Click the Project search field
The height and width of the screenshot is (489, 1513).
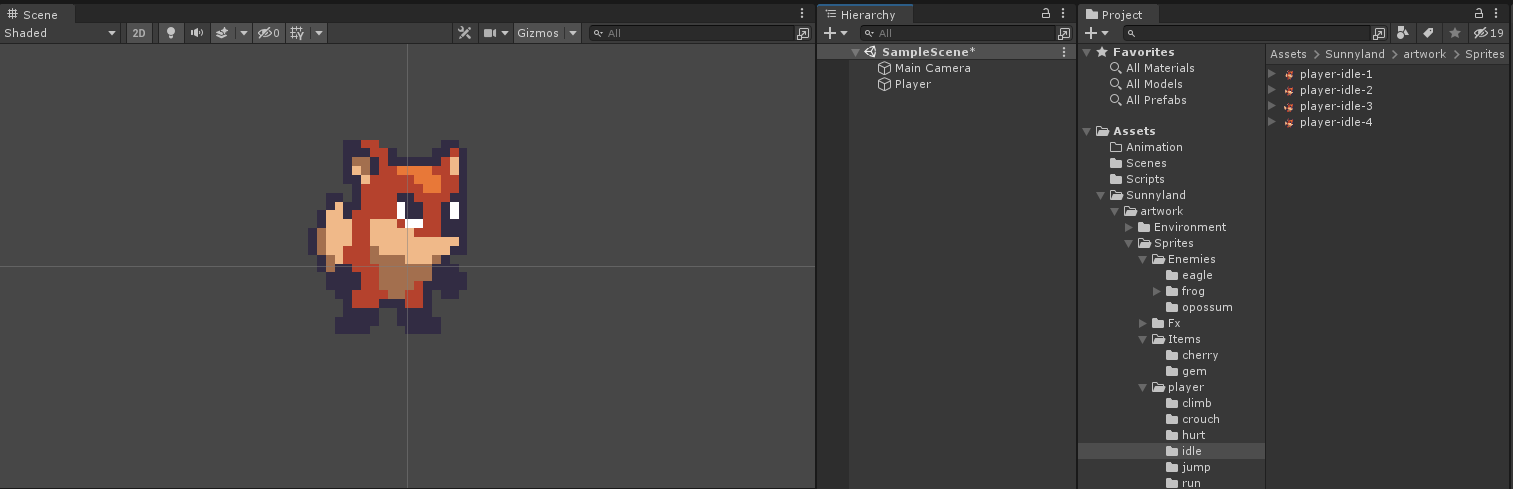1247,33
